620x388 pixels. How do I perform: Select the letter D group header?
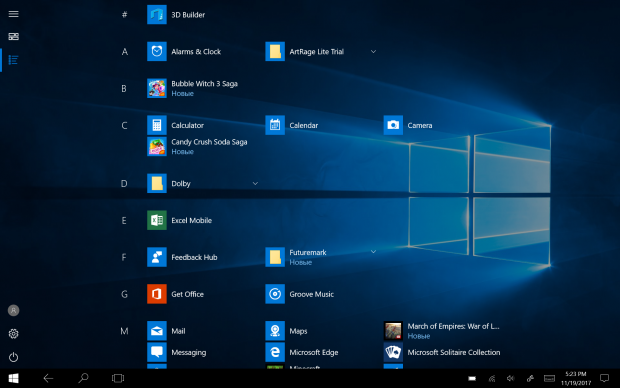click(124, 184)
